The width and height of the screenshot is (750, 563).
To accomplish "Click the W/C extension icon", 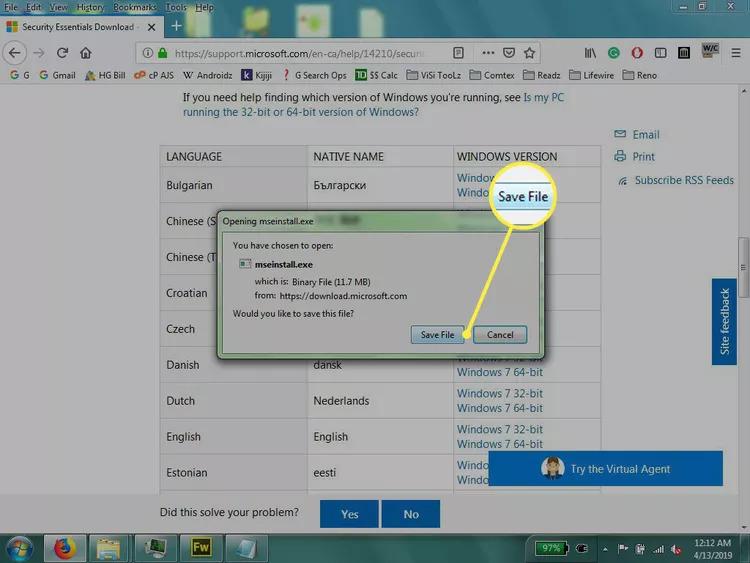I will (x=710, y=51).
